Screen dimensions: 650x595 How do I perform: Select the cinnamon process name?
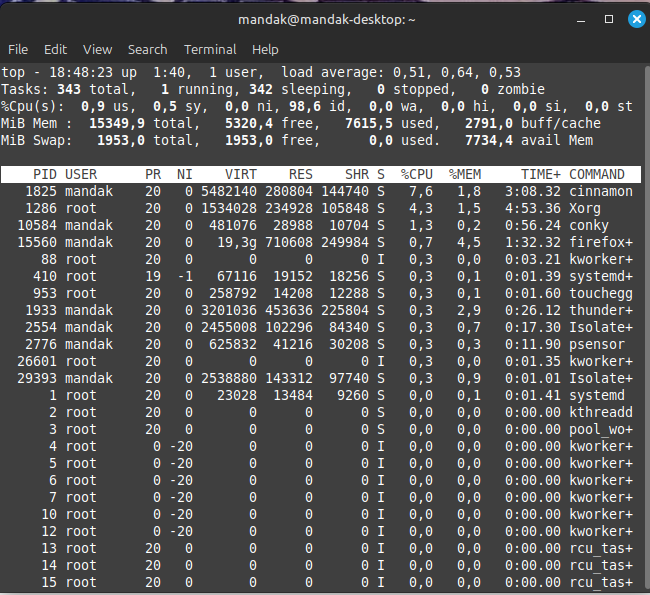(601, 192)
